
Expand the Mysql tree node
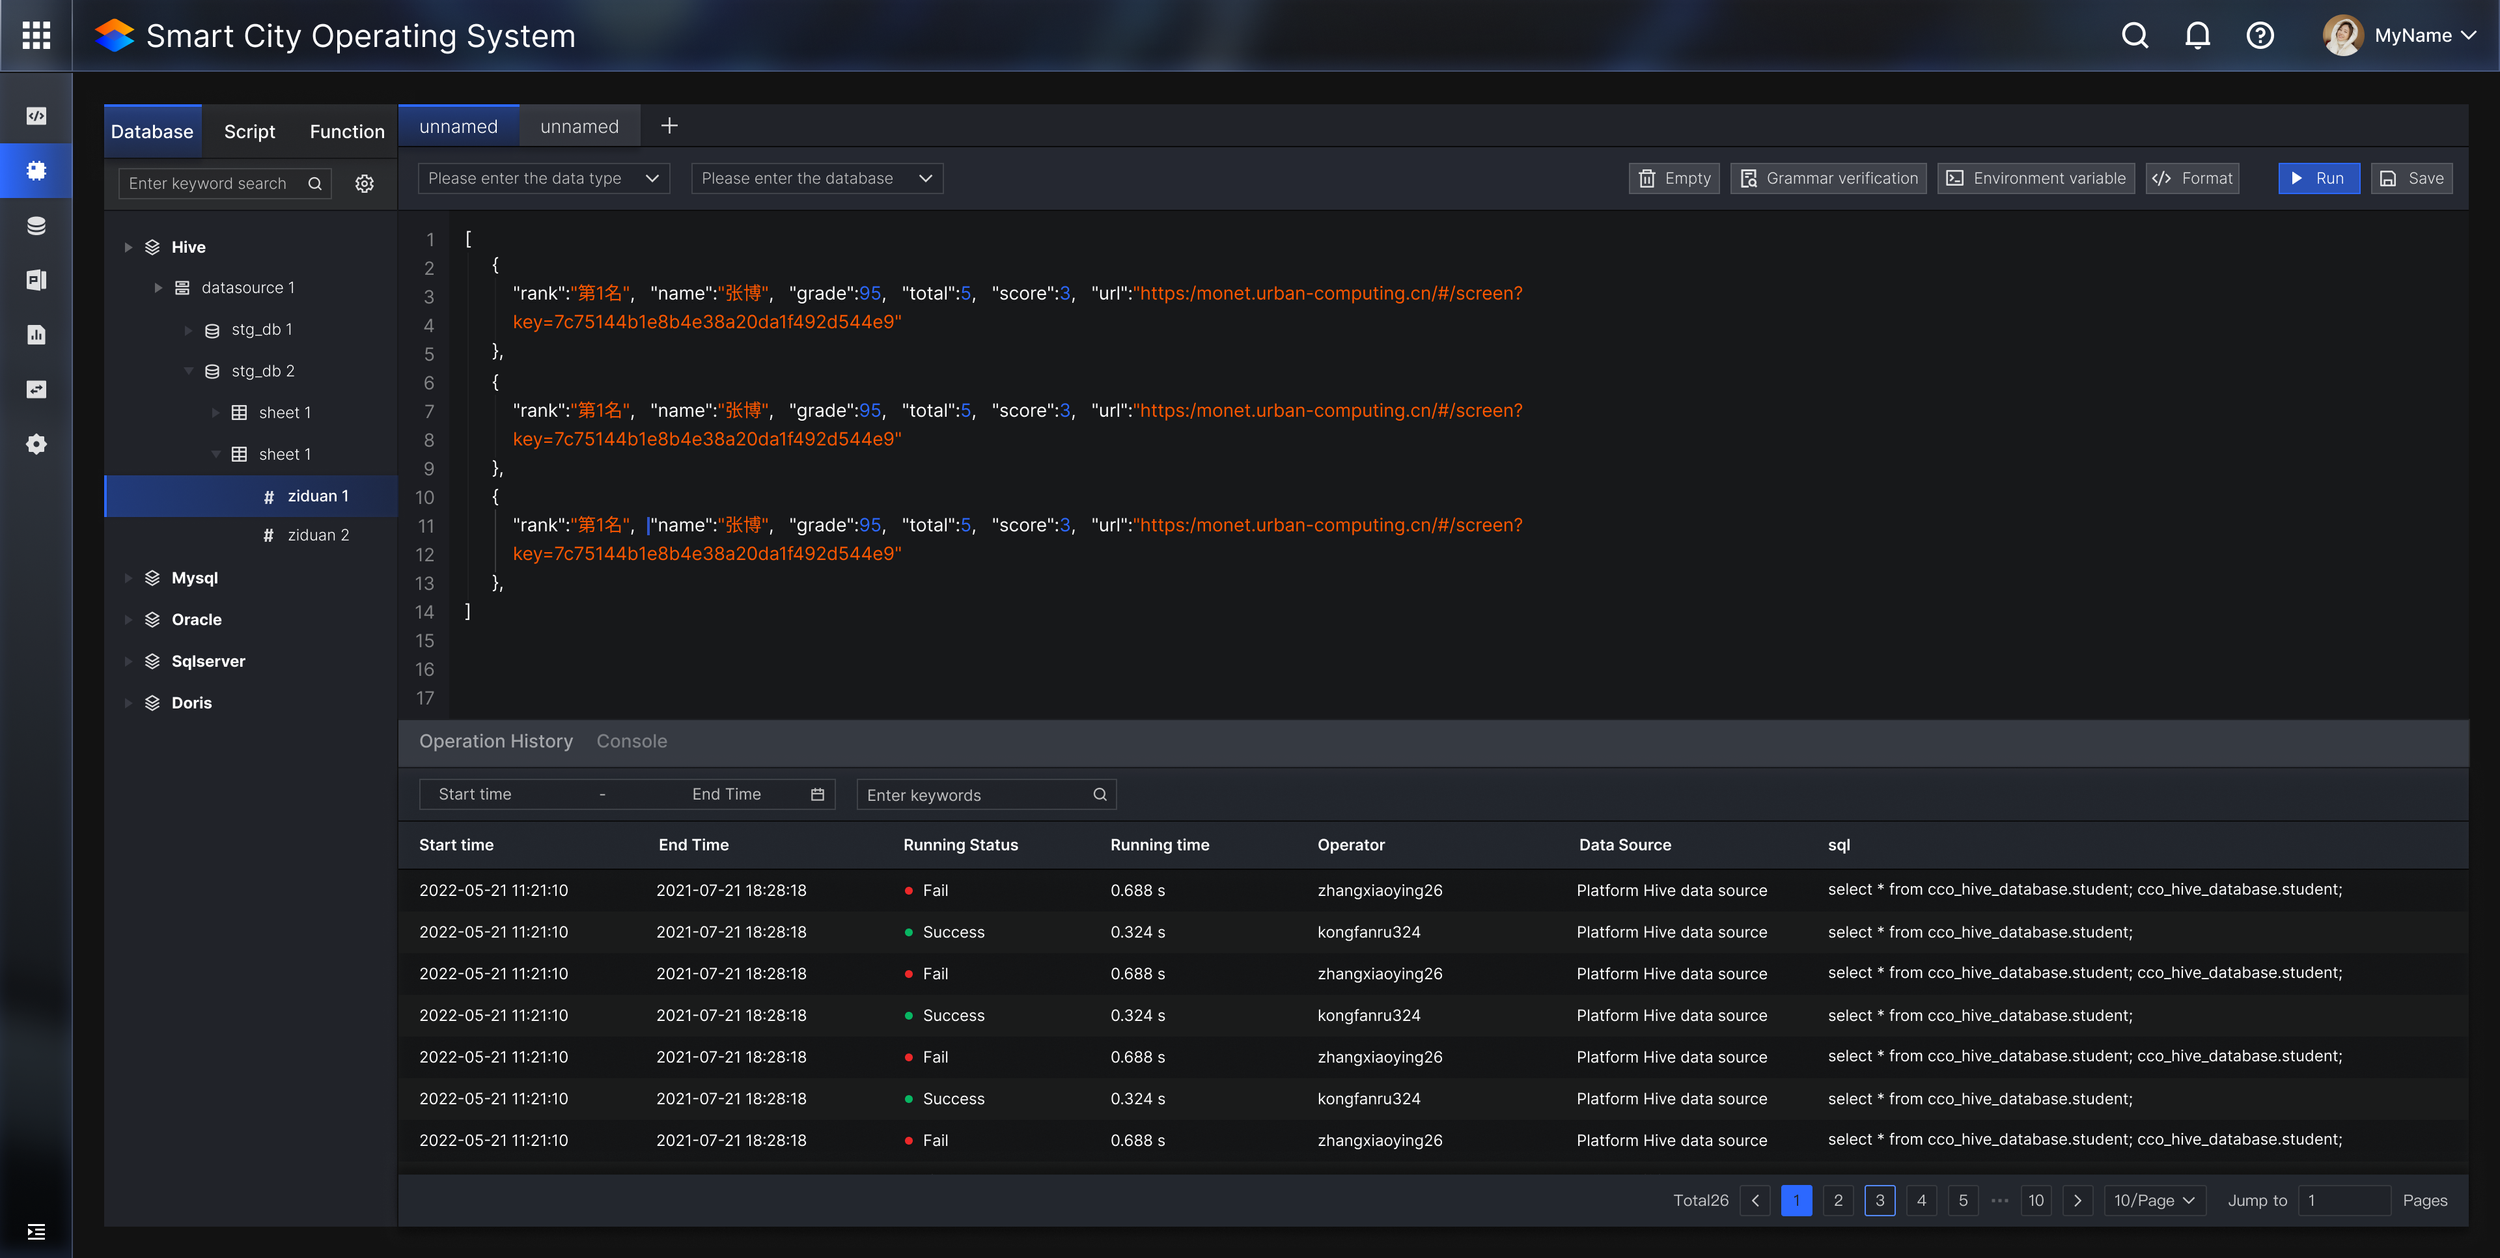[x=128, y=578]
